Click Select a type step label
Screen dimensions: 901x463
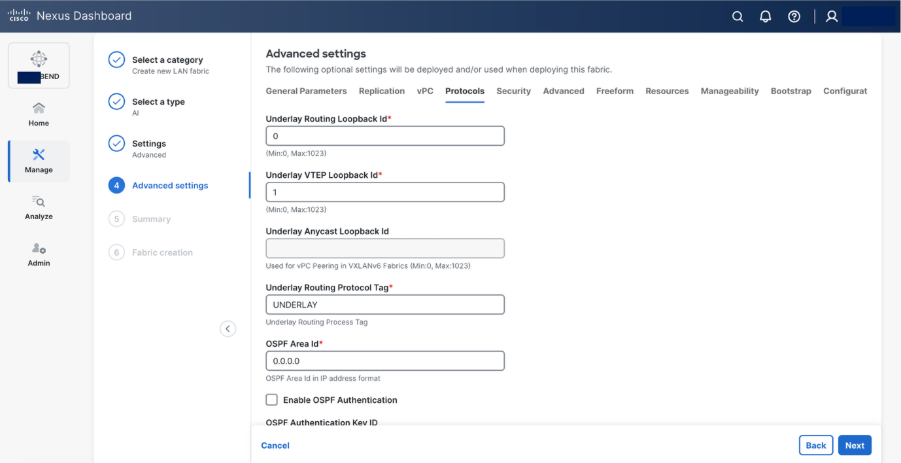159,102
